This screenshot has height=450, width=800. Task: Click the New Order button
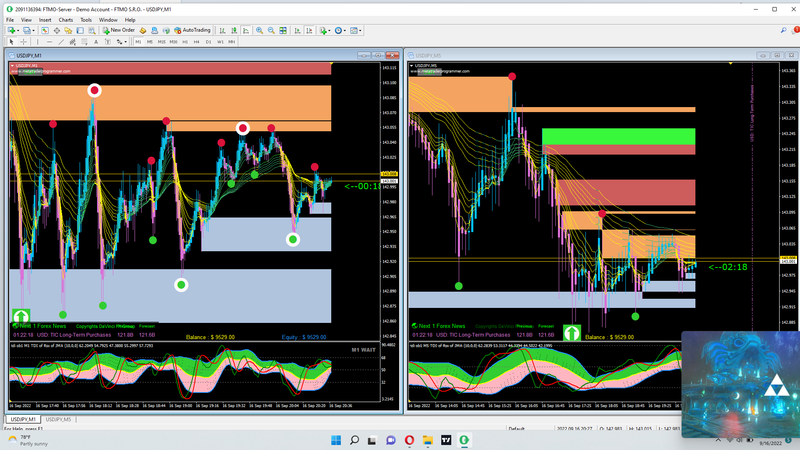pyautogui.click(x=119, y=31)
